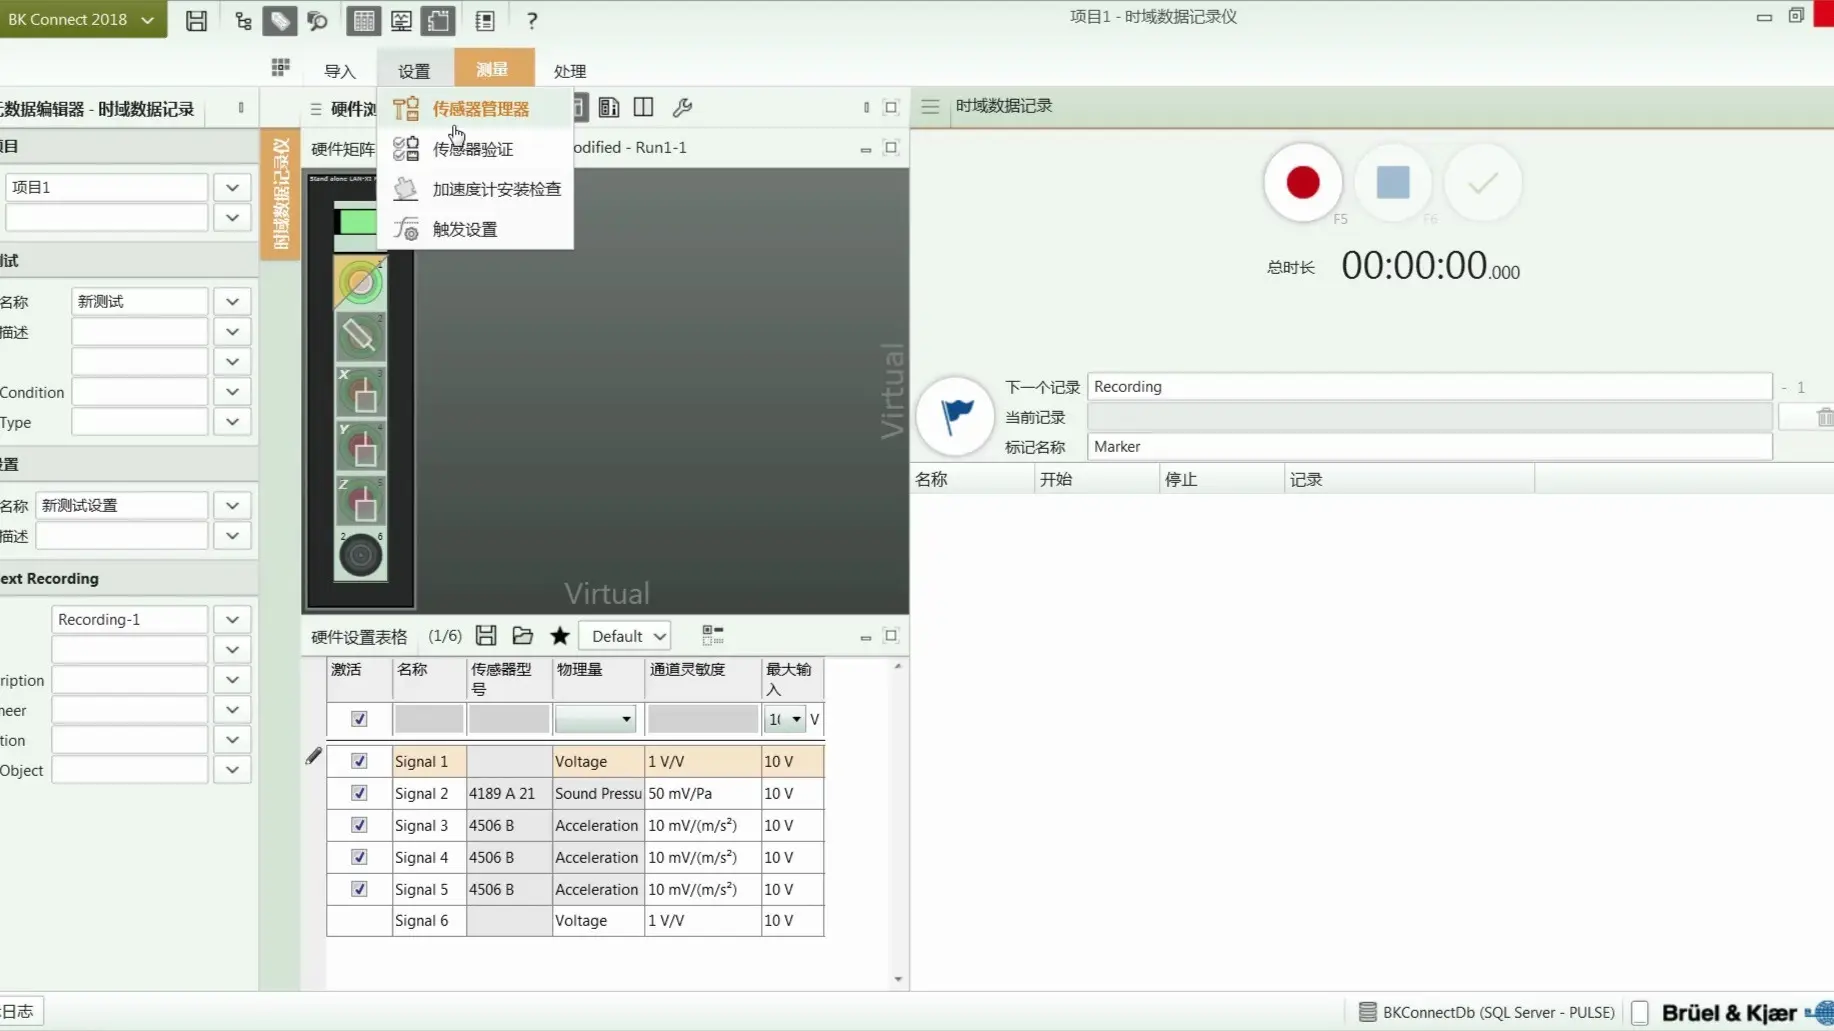Click the wrench settings icon in hardware panel

click(x=682, y=107)
